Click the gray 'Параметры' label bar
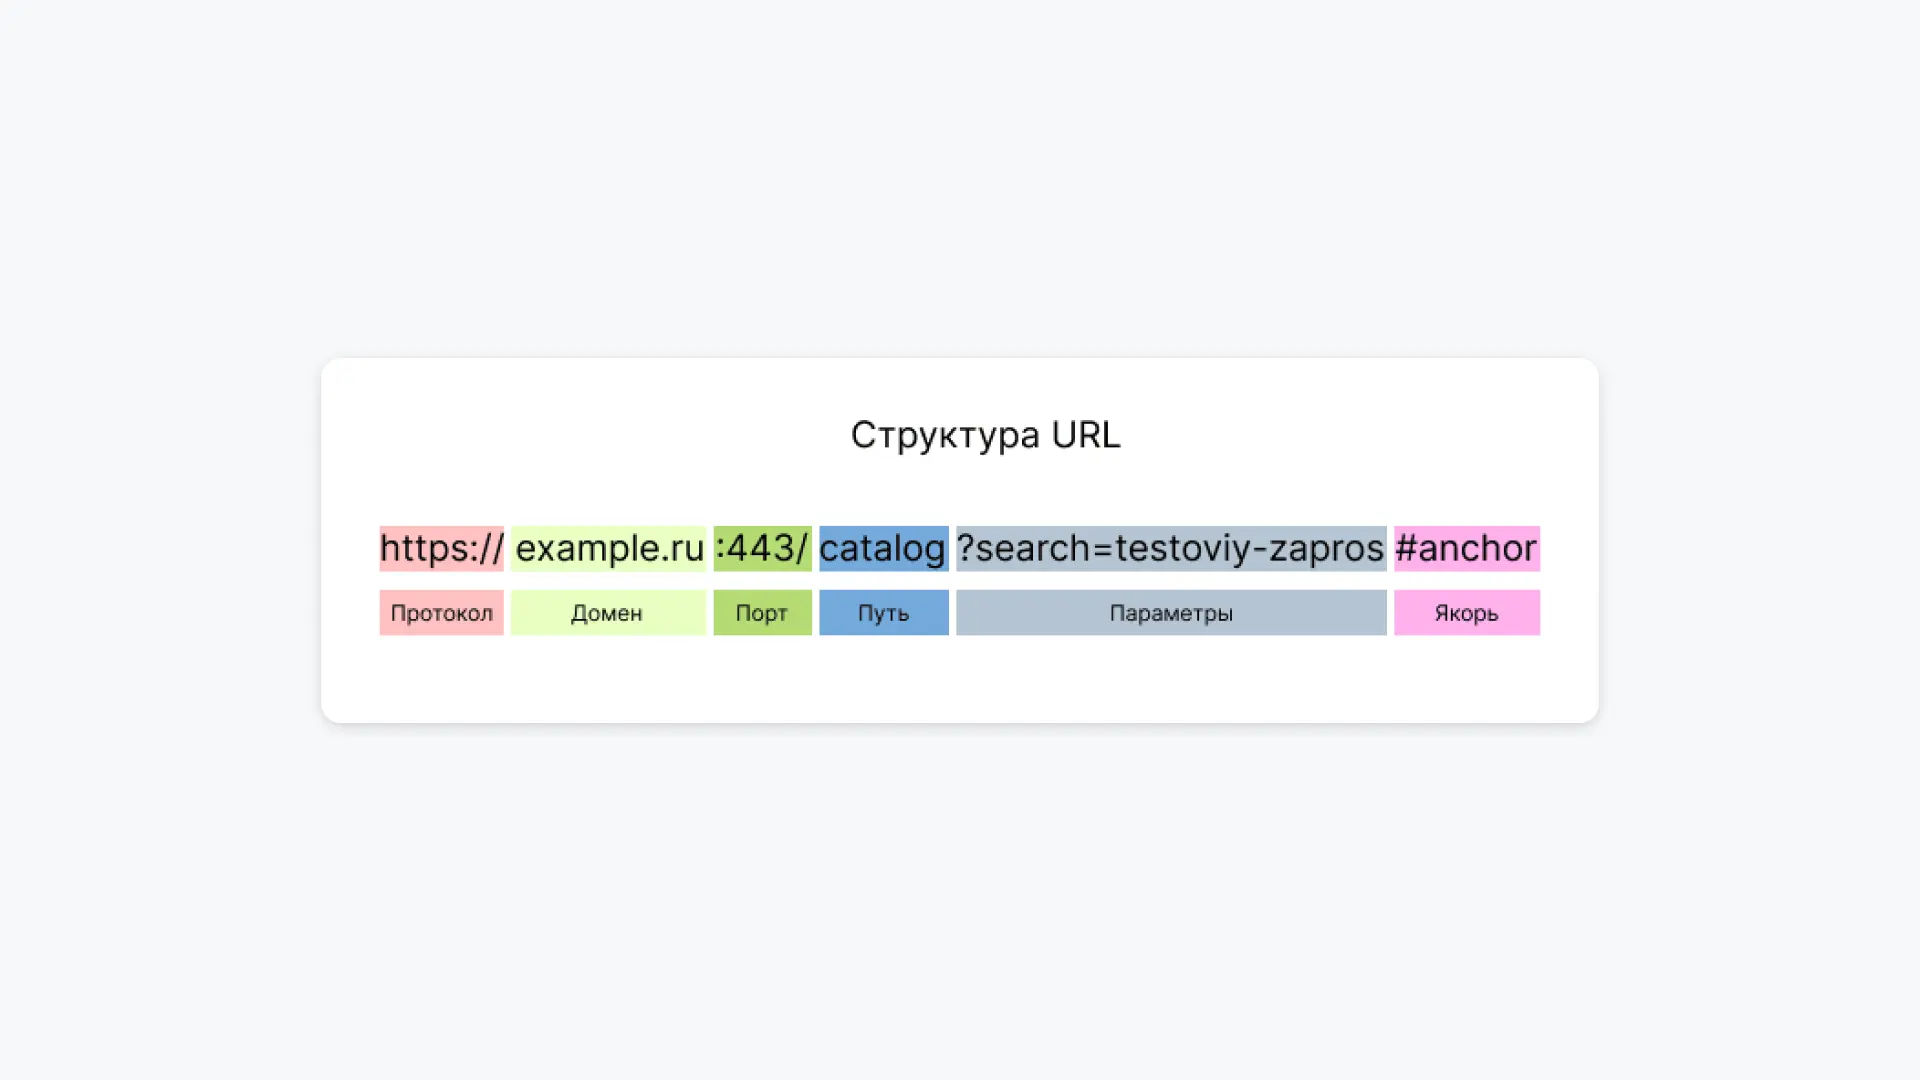The width and height of the screenshot is (1920, 1080). (1171, 612)
